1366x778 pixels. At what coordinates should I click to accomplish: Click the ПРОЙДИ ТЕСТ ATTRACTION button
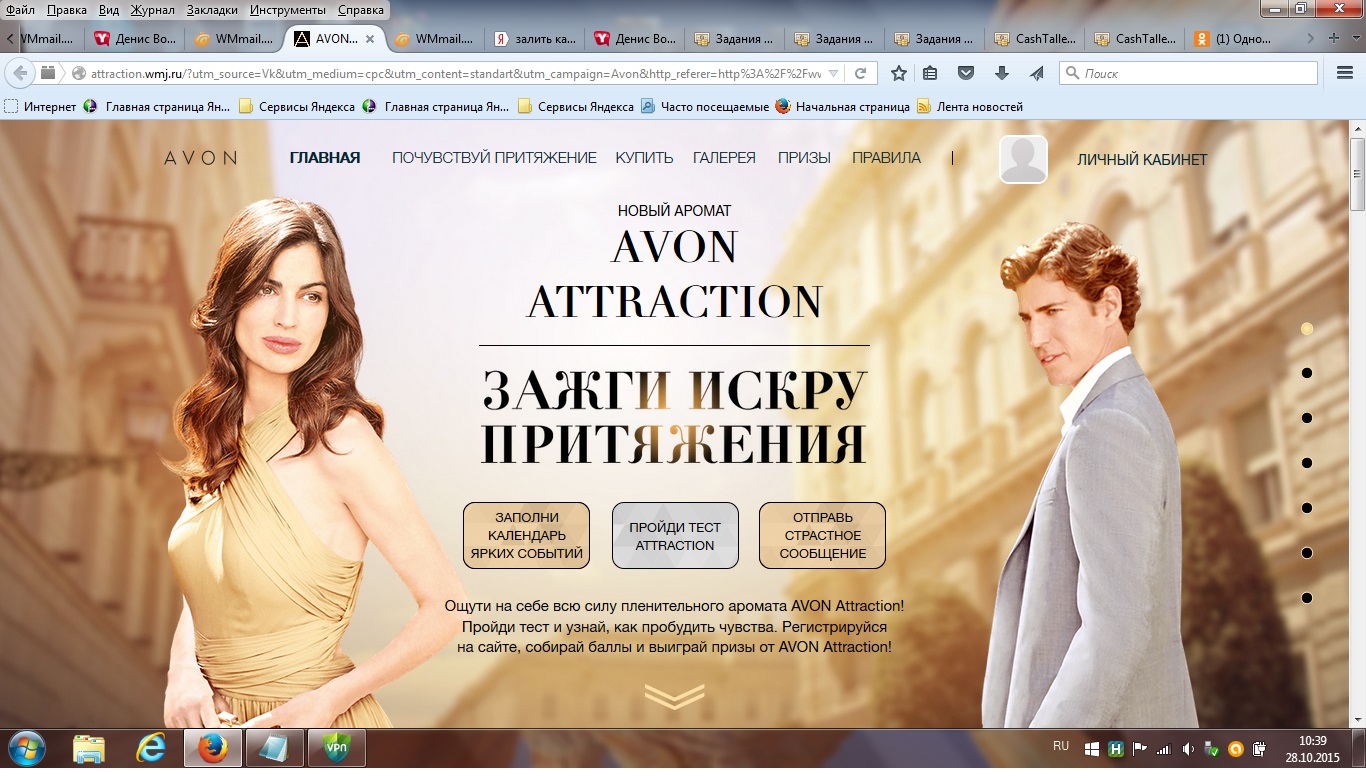coord(675,535)
